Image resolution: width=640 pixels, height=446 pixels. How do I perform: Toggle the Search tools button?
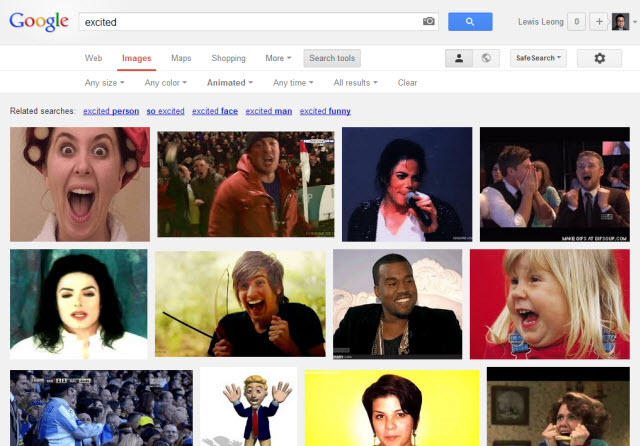point(332,58)
